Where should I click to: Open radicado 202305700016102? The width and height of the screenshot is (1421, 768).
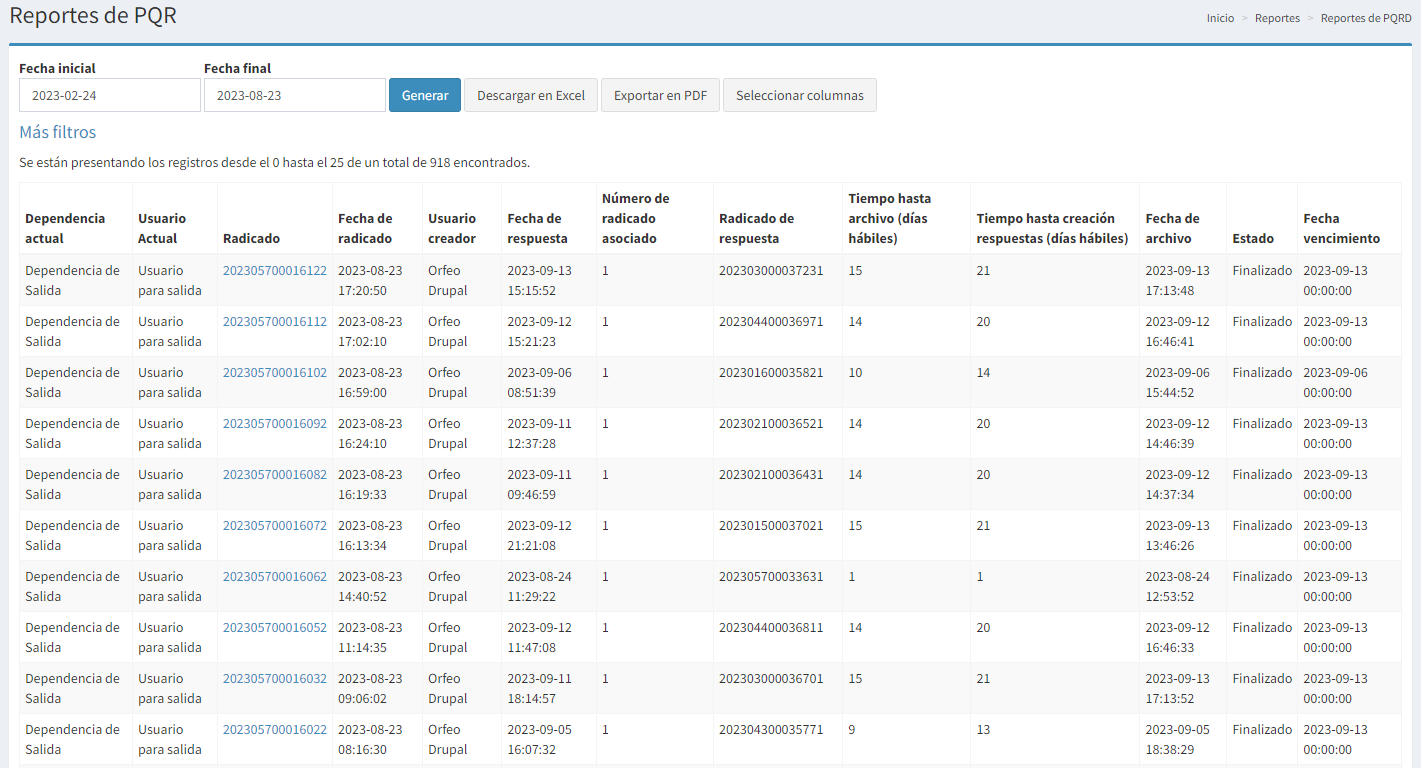click(x=274, y=372)
